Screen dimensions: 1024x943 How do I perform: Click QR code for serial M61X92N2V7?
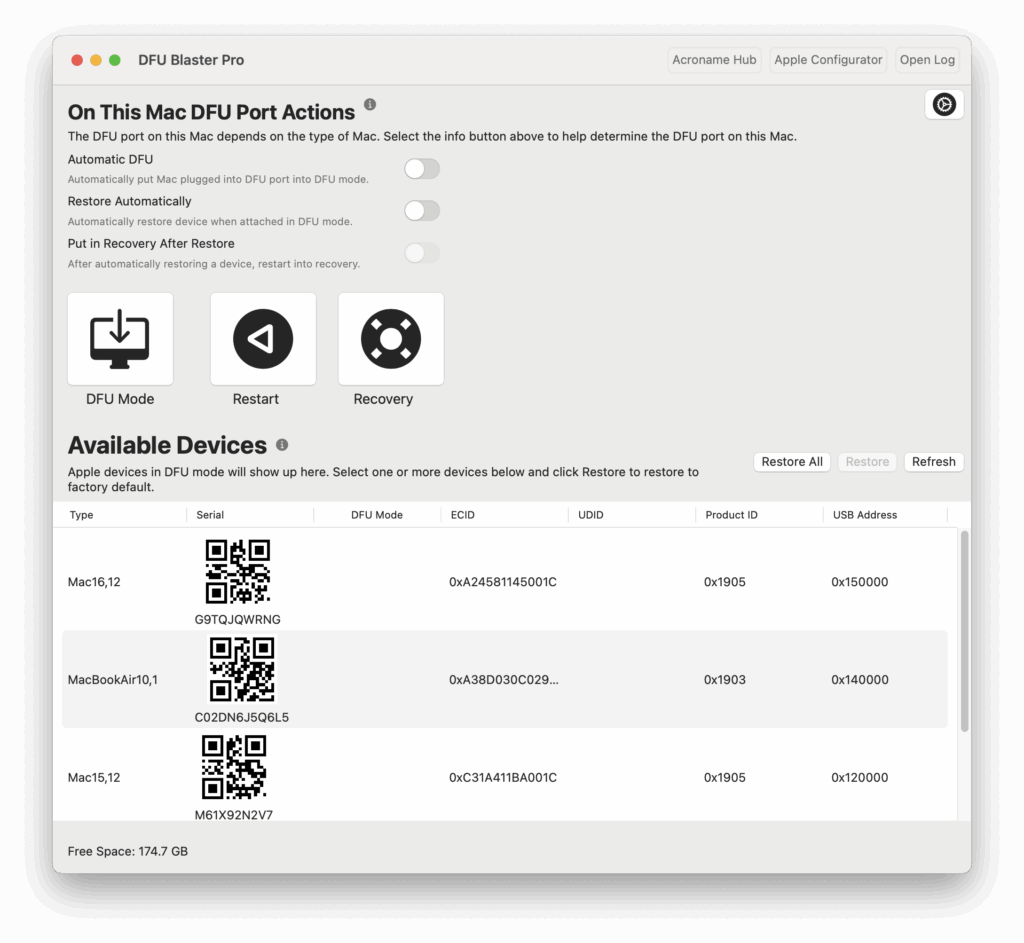[x=234, y=767]
